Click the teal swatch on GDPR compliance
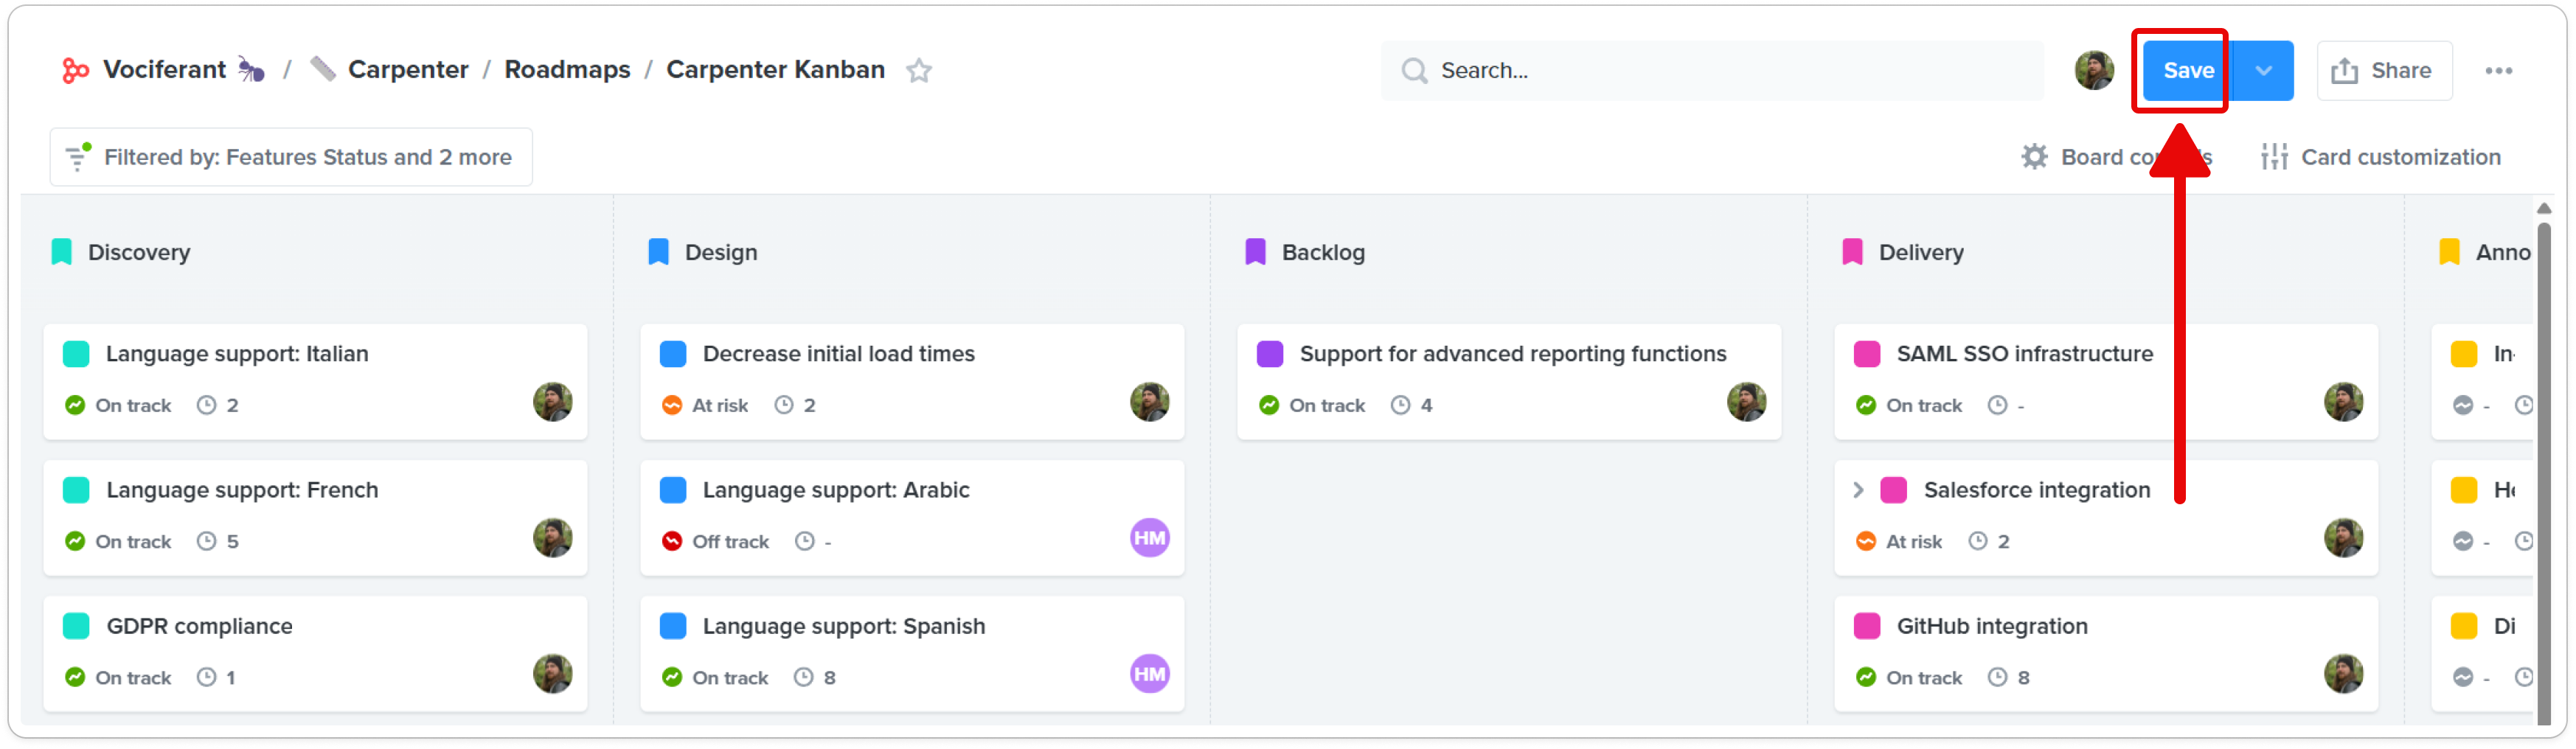The height and width of the screenshot is (749, 2576). [x=76, y=626]
